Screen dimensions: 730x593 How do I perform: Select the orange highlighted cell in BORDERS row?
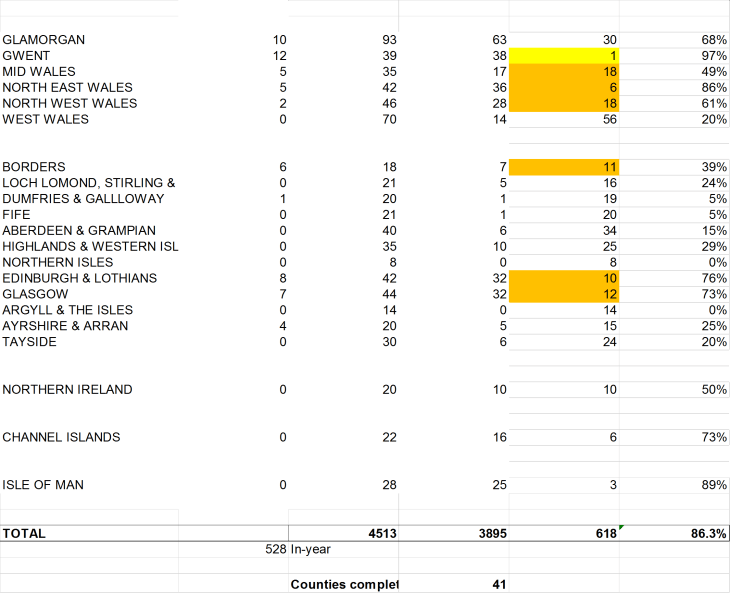pyautogui.click(x=564, y=167)
